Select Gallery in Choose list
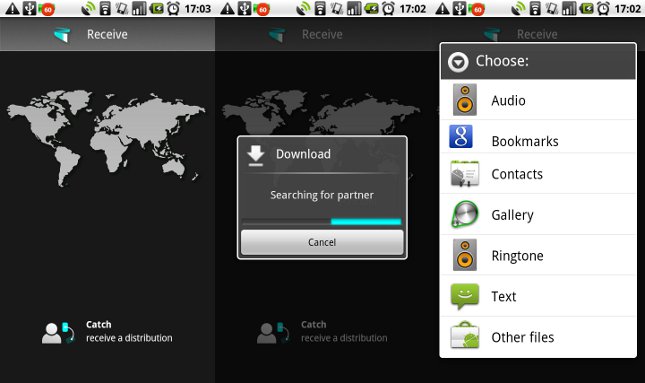645x383 pixels. (x=538, y=214)
